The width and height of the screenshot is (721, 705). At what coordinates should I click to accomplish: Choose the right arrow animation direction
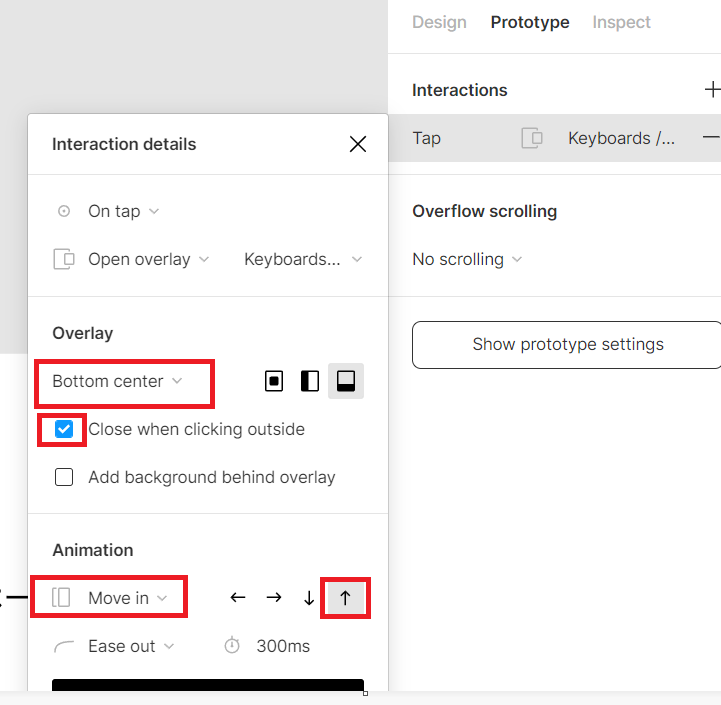(274, 597)
